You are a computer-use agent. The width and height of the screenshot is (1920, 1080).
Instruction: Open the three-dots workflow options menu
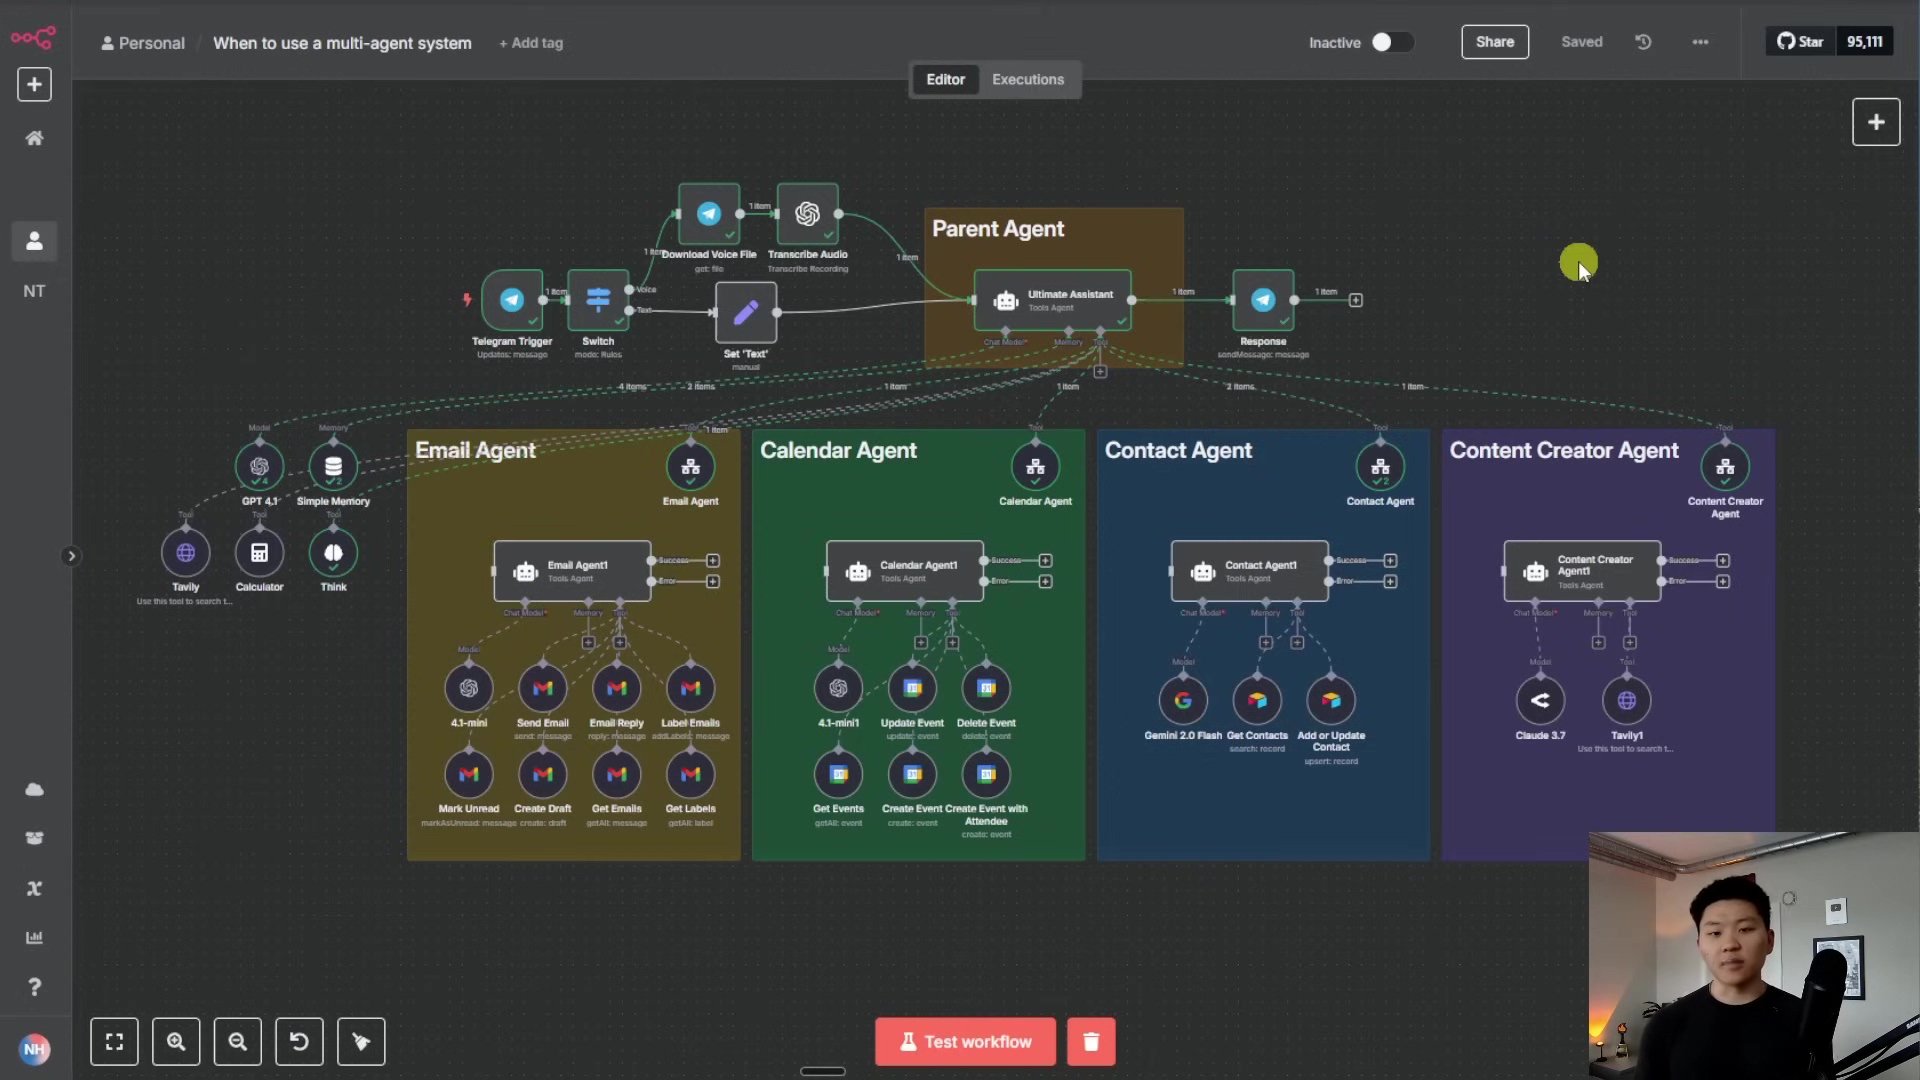(x=1700, y=42)
